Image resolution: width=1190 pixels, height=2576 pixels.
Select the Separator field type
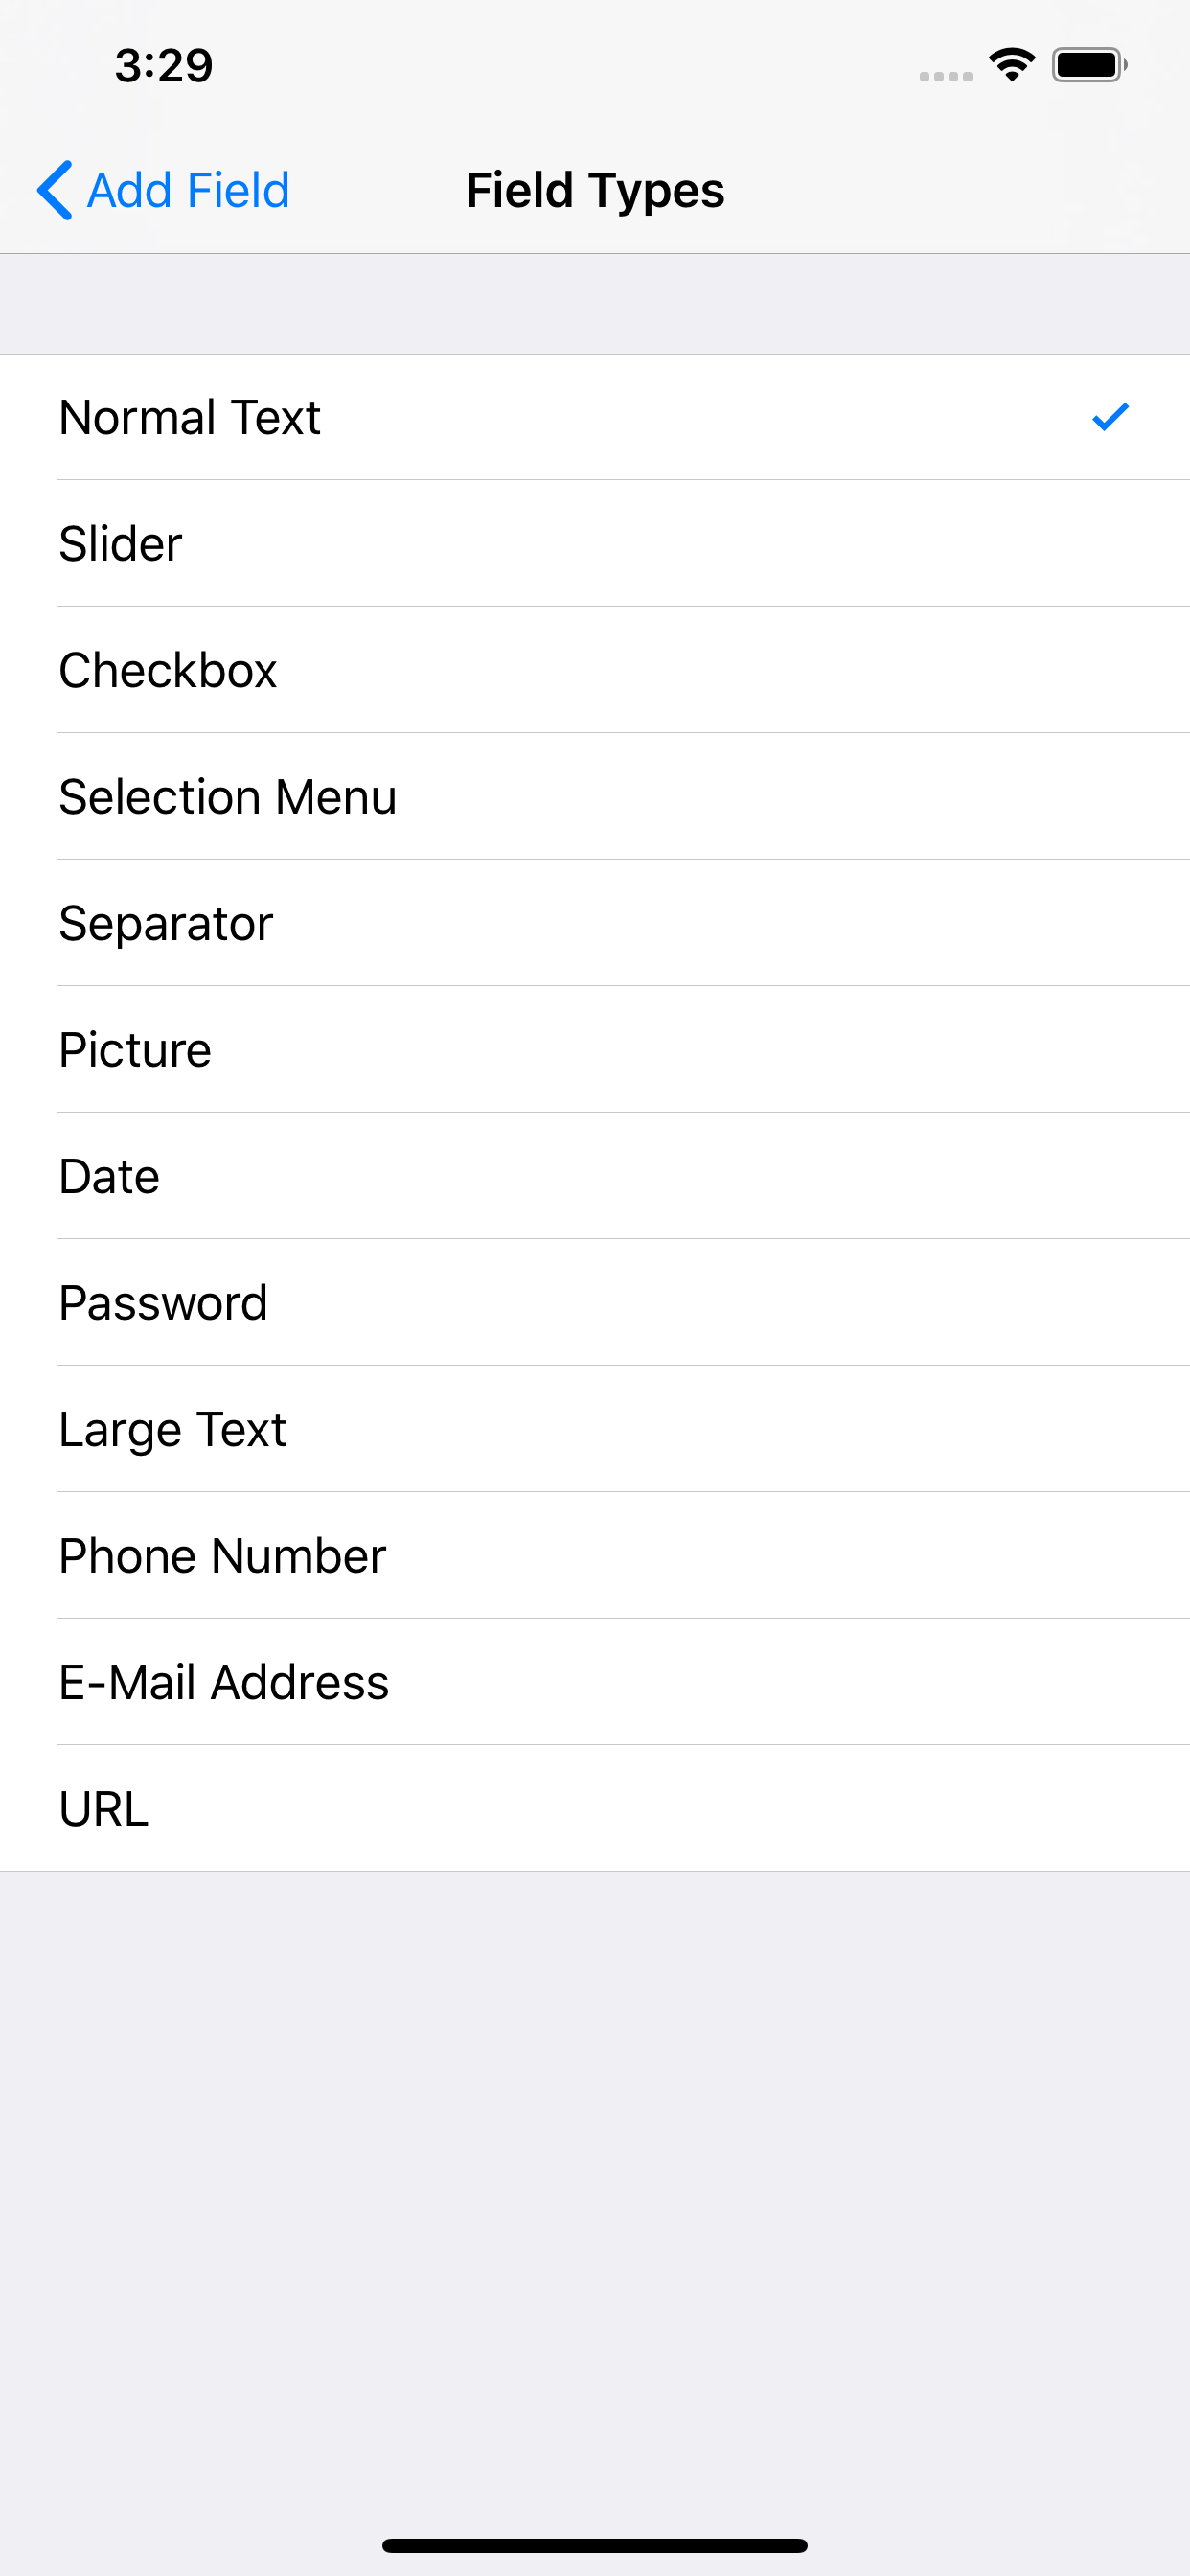point(595,923)
